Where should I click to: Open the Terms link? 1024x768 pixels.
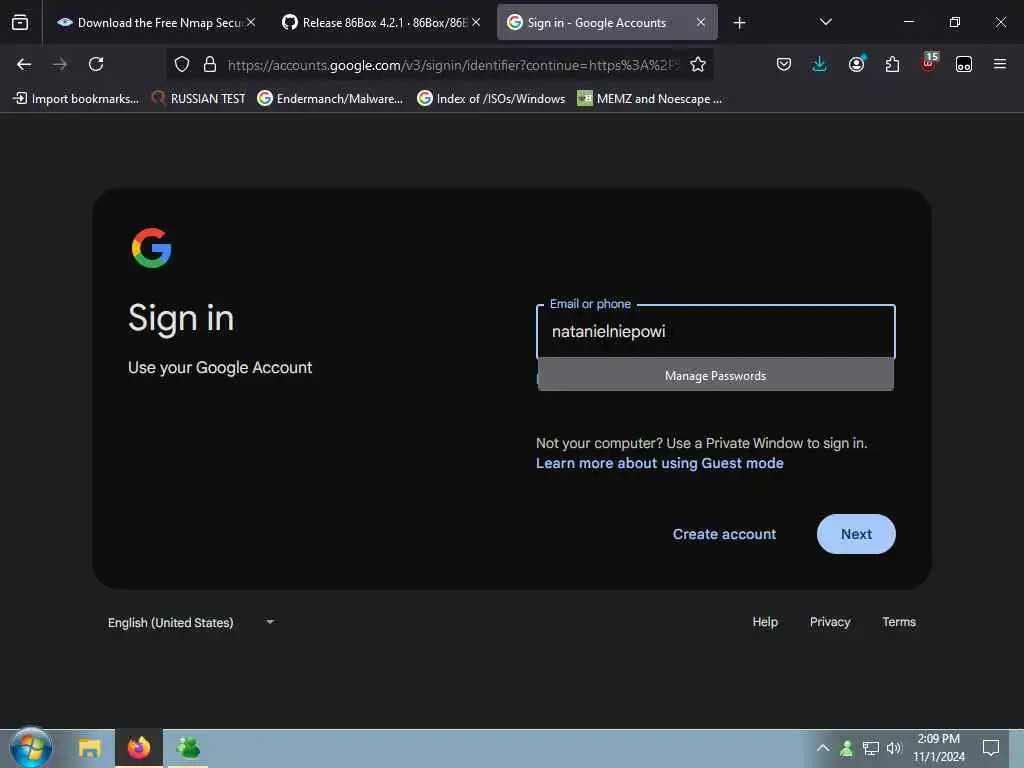[x=899, y=622]
